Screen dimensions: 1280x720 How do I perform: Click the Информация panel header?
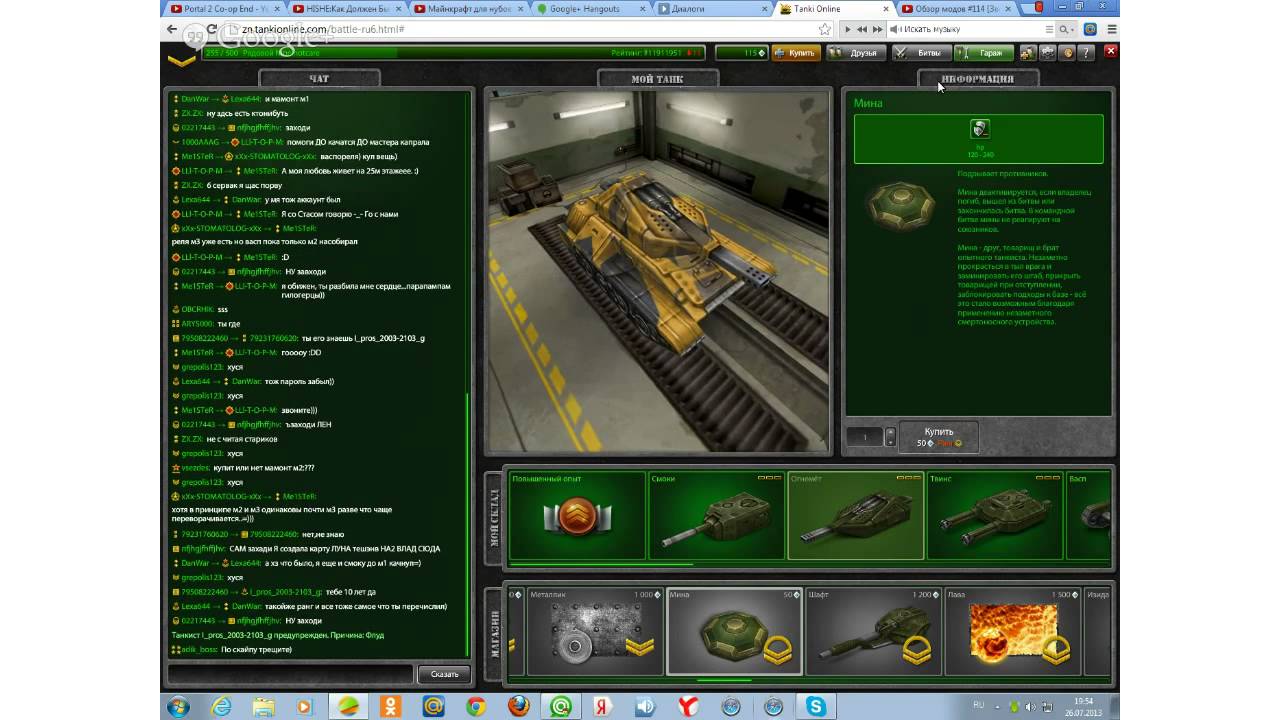977,79
